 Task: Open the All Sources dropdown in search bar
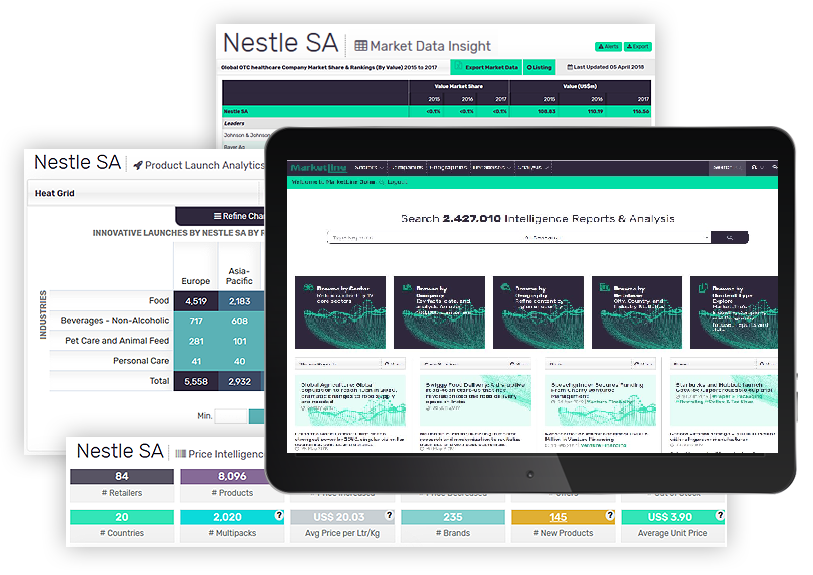(x=616, y=237)
